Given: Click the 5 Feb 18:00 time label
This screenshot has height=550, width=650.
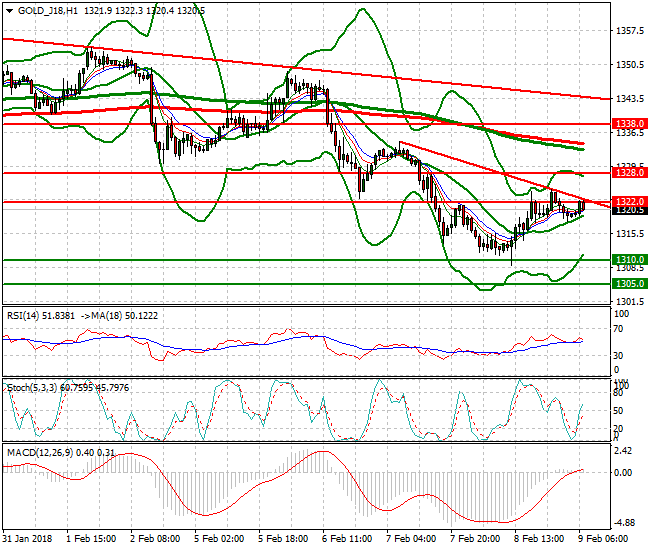Looking at the screenshot, I should point(283,539).
